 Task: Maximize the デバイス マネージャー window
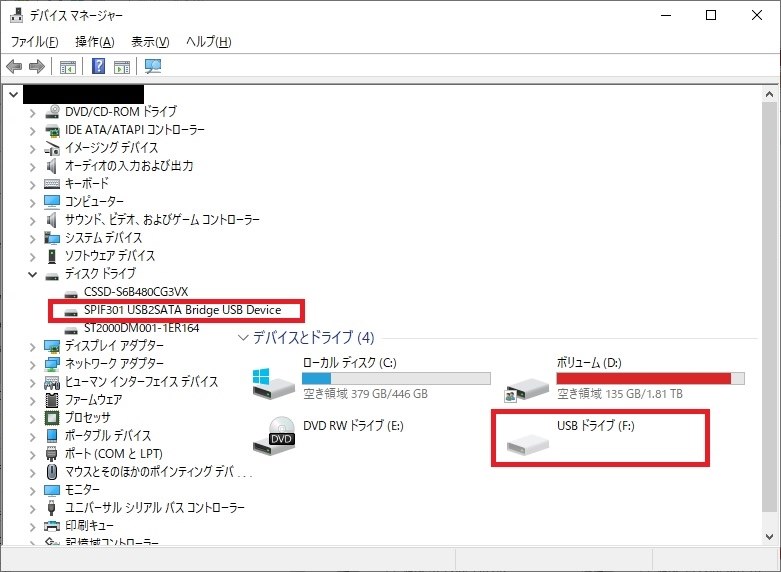tap(711, 15)
